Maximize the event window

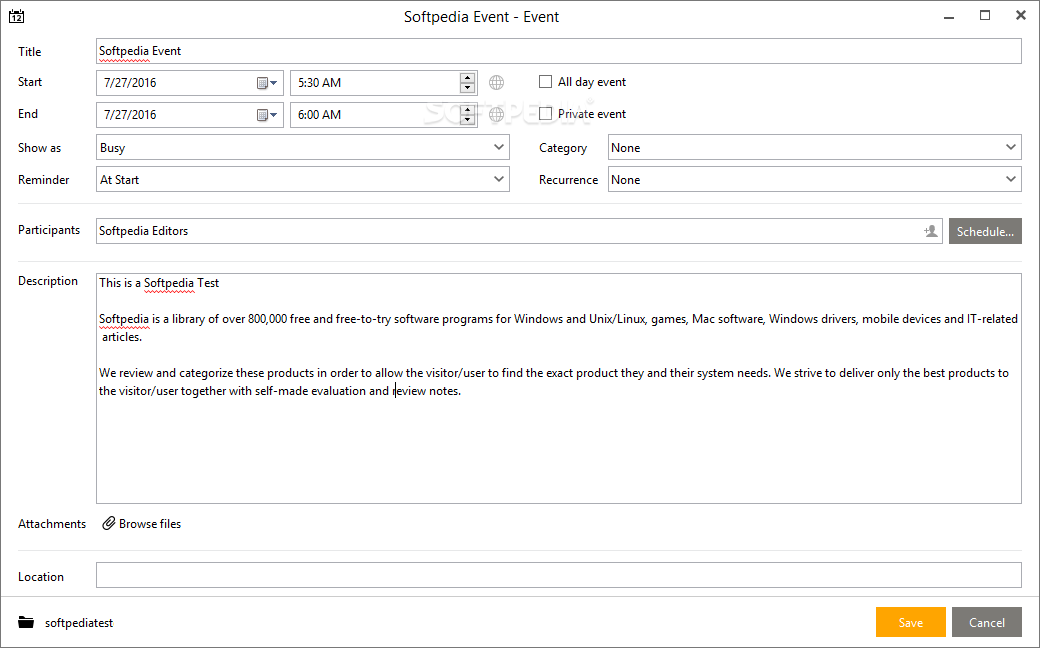coord(985,16)
